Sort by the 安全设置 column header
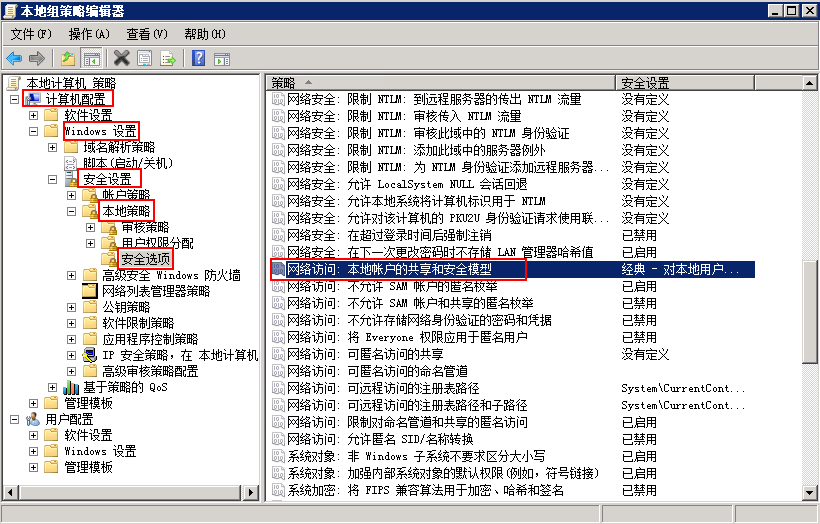The height and width of the screenshot is (524, 820). (685, 83)
